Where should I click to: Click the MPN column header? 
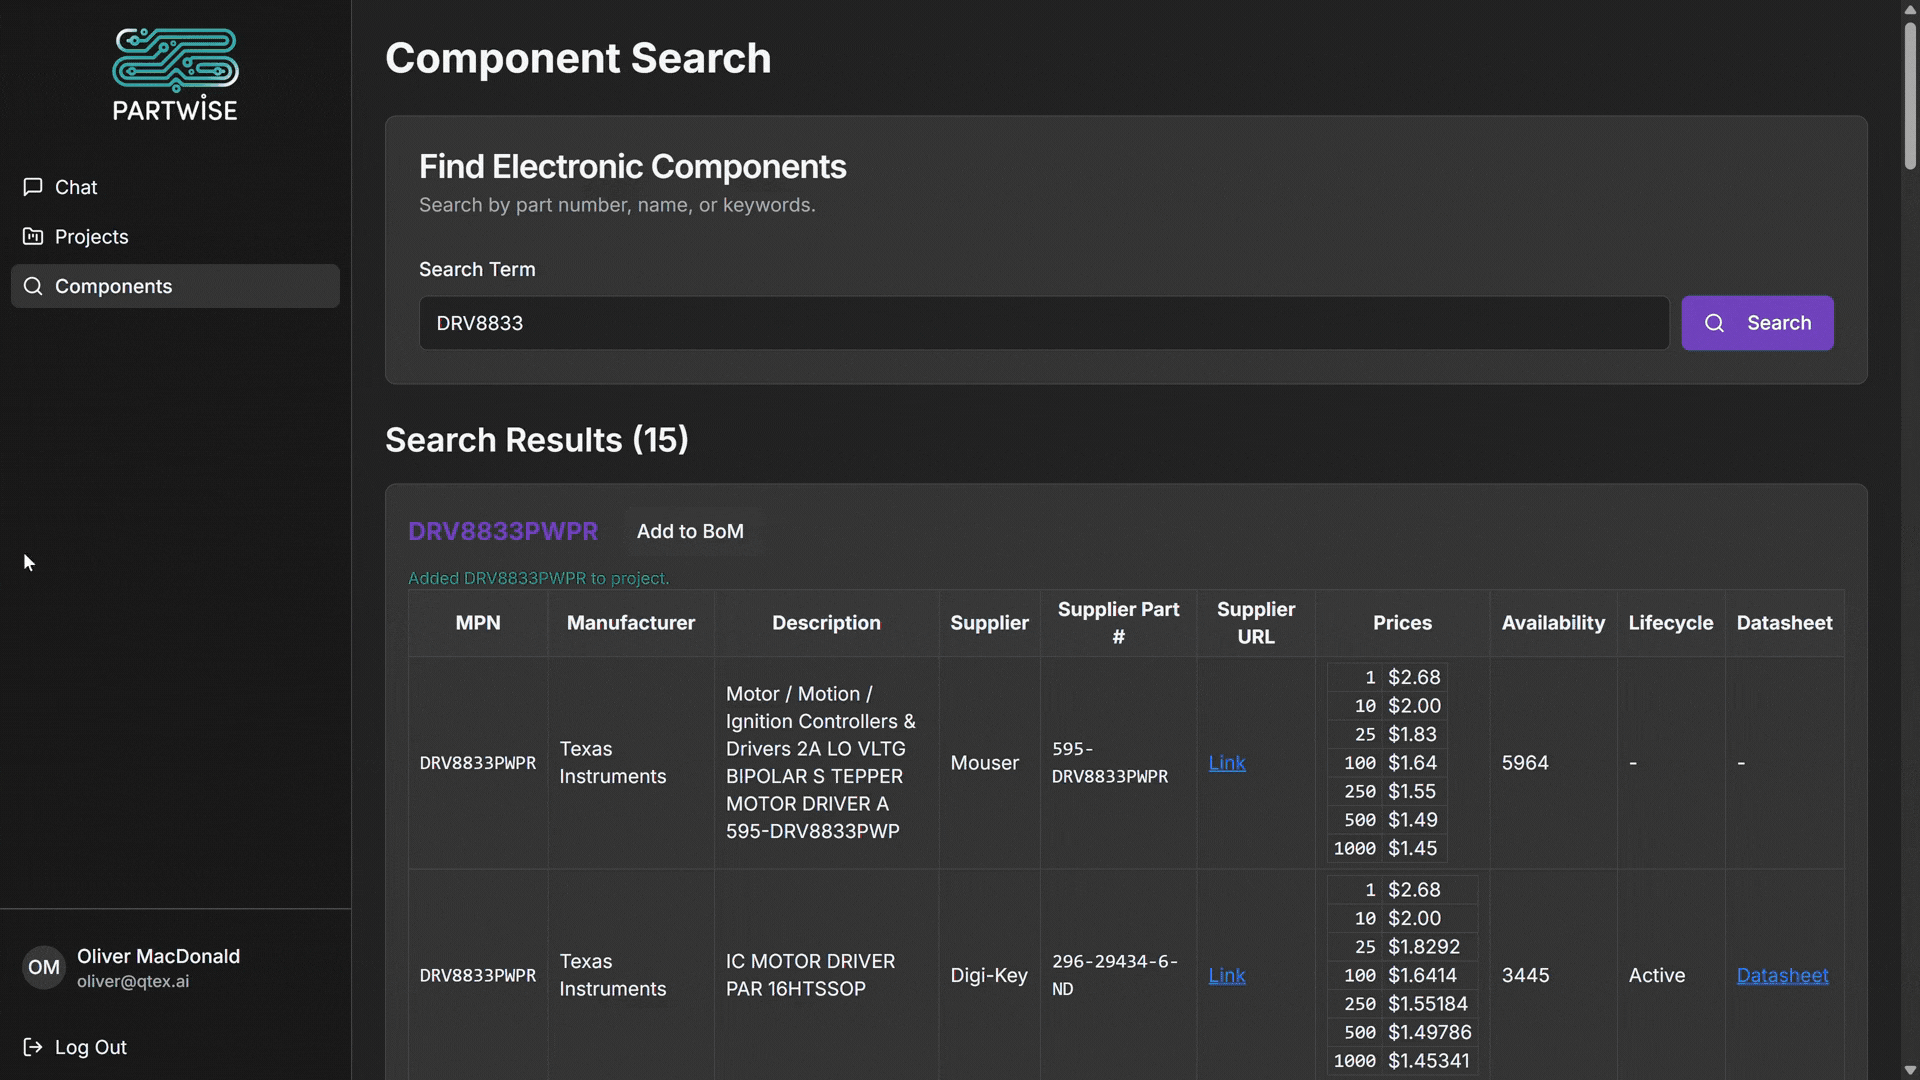pos(478,623)
